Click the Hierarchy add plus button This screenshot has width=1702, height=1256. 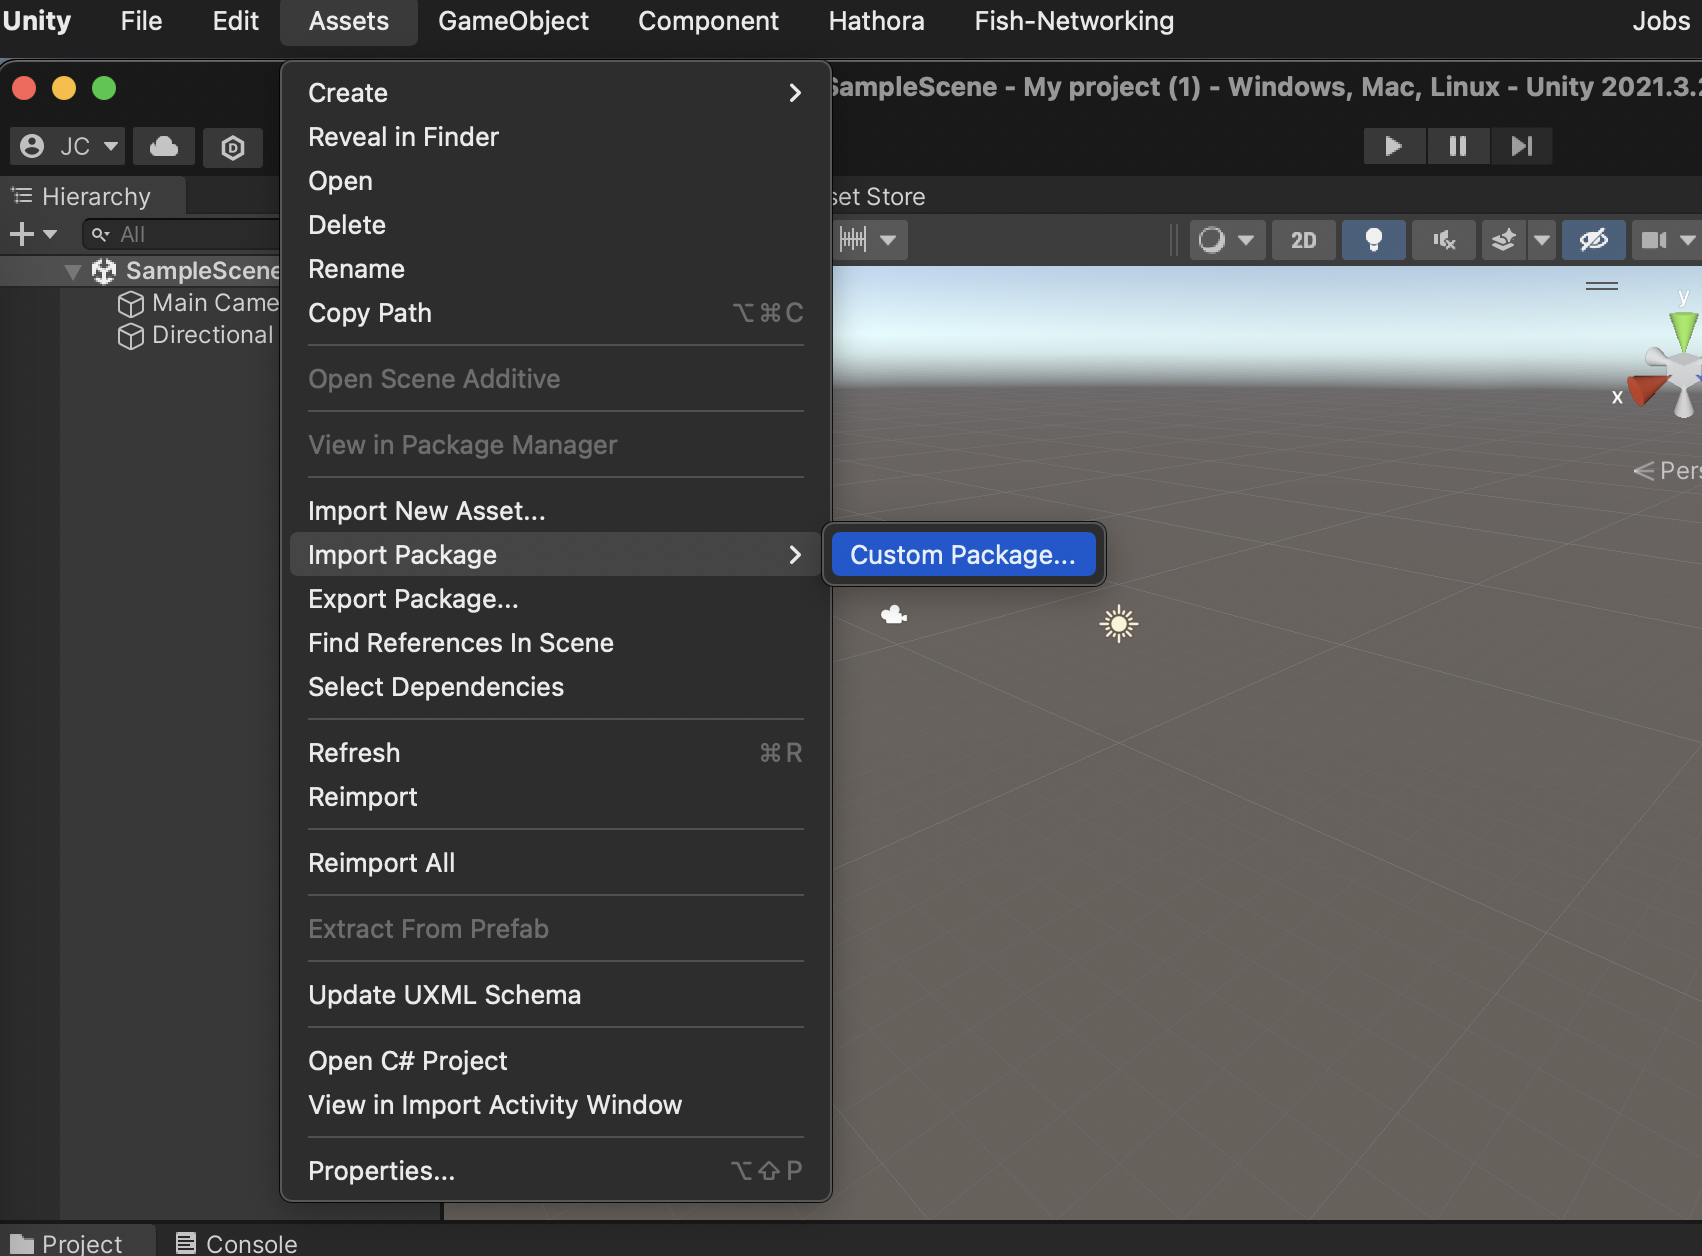(x=22, y=234)
